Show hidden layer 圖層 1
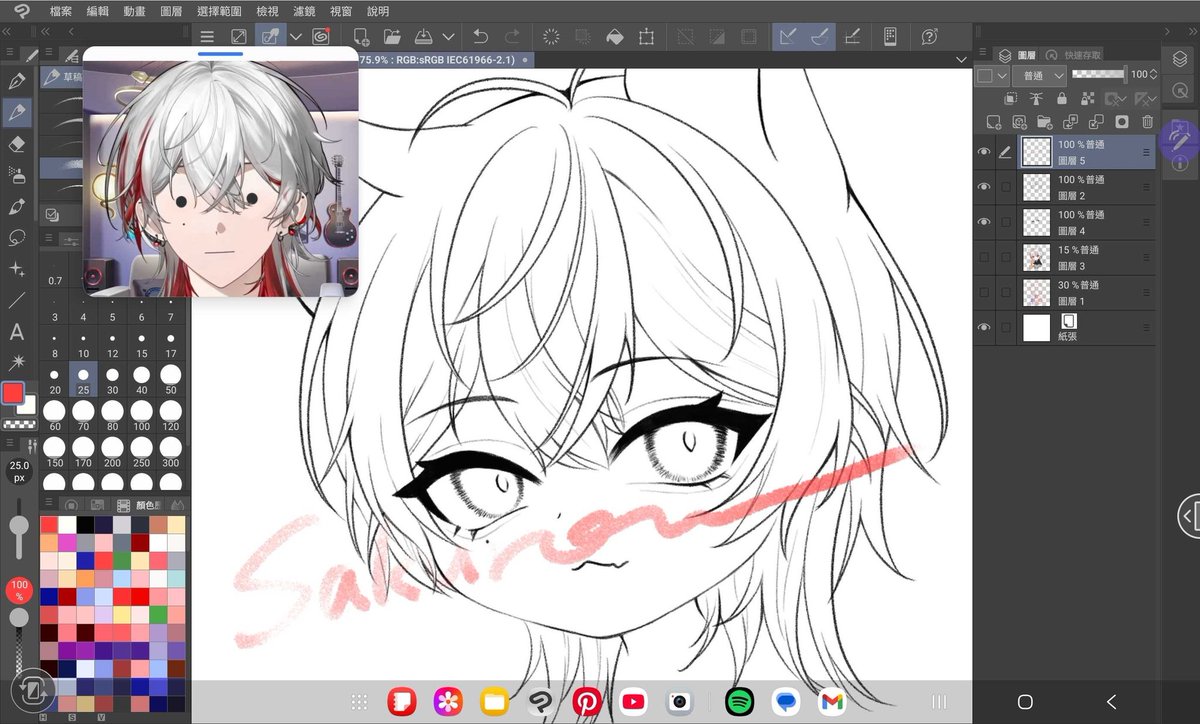This screenshot has height=724, width=1200. tap(984, 292)
